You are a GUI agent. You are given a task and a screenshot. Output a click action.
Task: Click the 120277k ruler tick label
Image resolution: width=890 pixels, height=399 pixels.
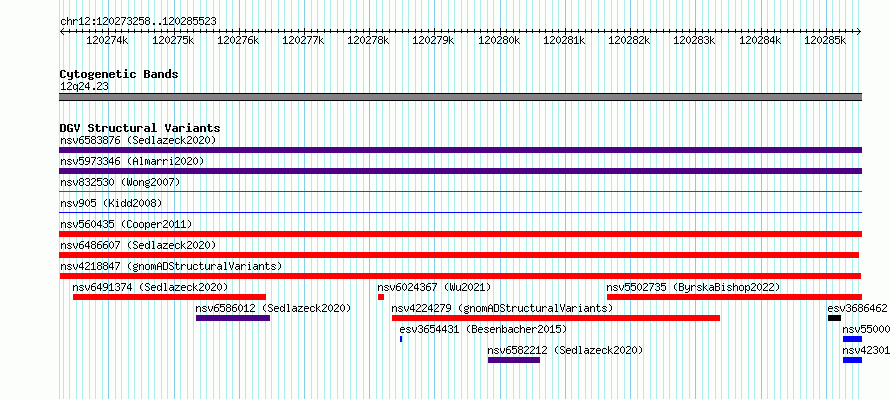tap(303, 40)
